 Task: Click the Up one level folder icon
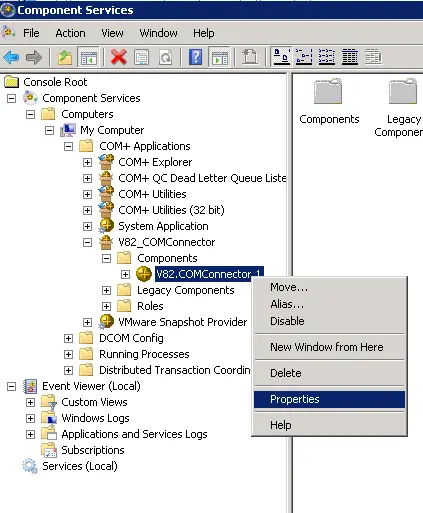65,57
